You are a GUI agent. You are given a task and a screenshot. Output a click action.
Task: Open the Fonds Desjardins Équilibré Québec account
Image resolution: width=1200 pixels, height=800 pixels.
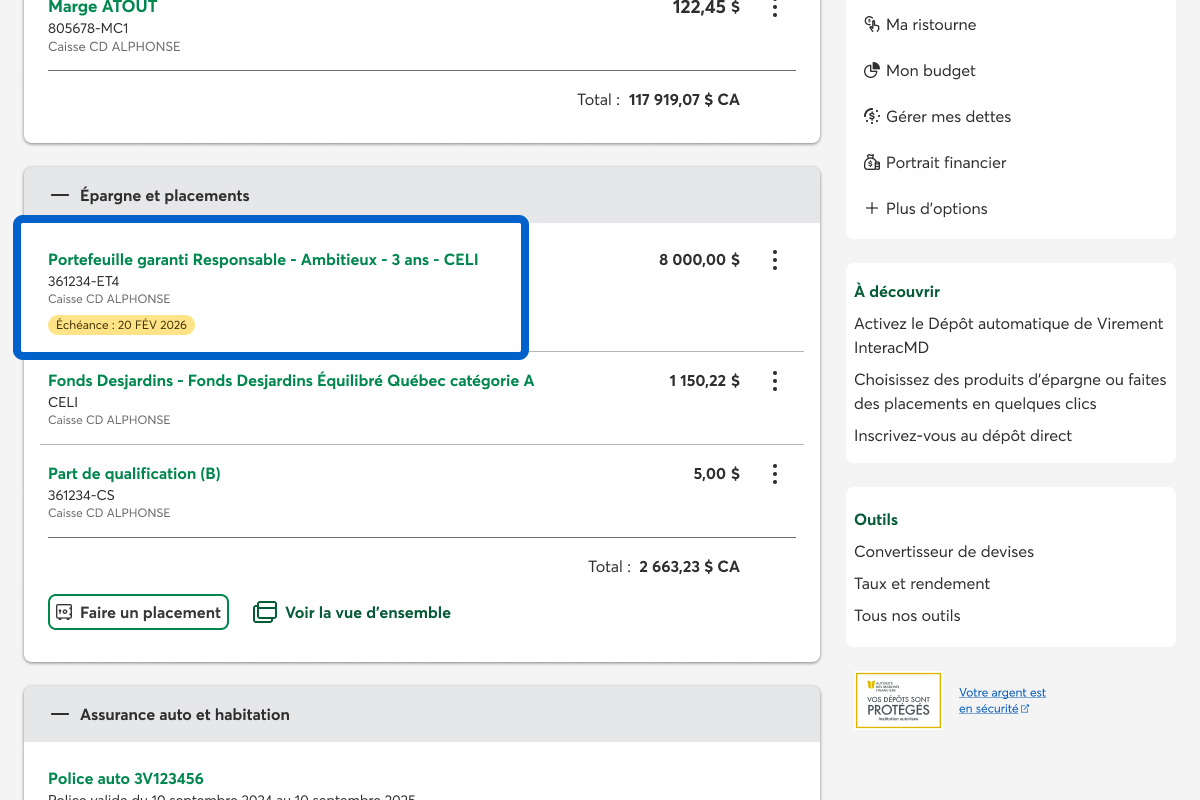(291, 381)
